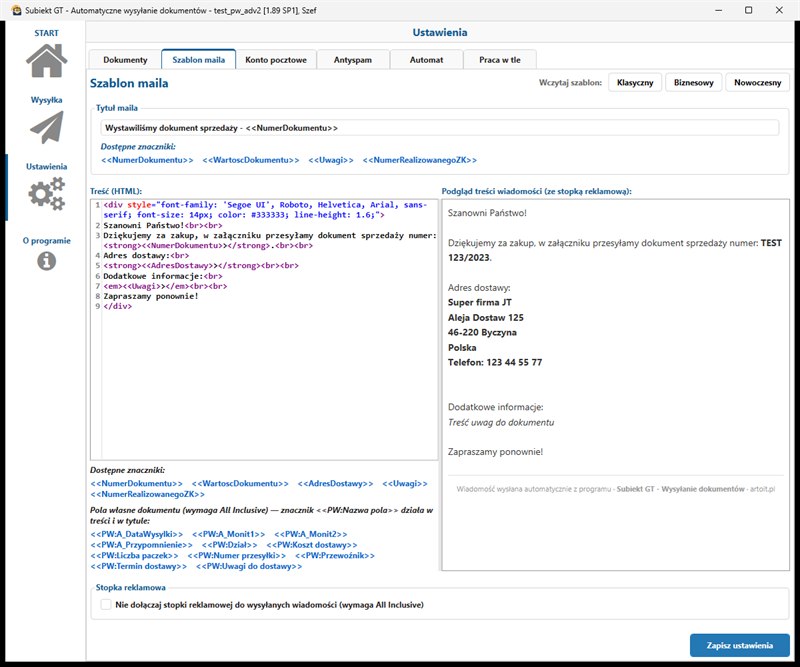Click 'Treść uwag do dokumentu' preview text
Viewport: 800px width, 667px height.
(x=501, y=423)
